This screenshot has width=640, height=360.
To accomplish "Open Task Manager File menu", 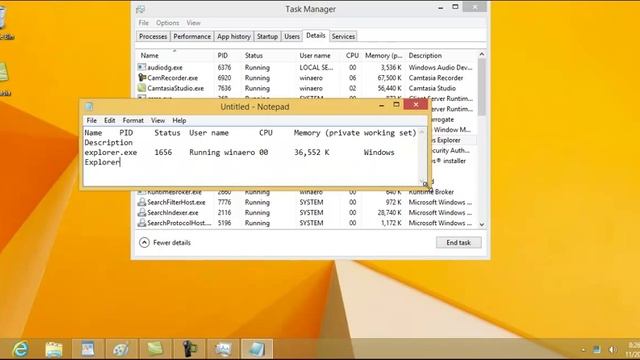I will [x=144, y=23].
